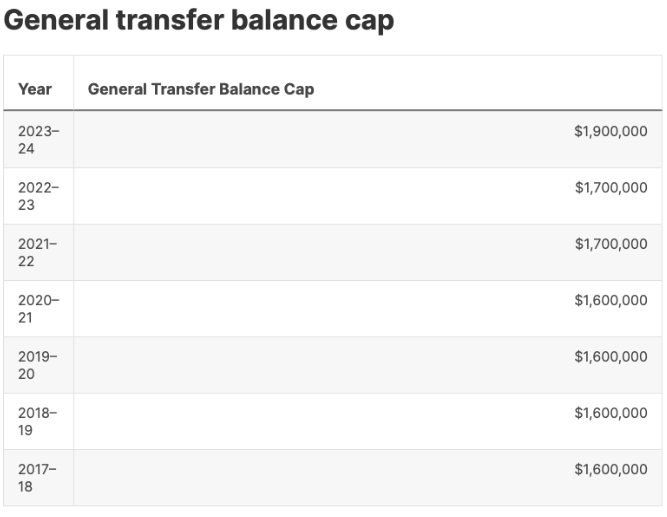Select the 2020–21 year cell

38,309
